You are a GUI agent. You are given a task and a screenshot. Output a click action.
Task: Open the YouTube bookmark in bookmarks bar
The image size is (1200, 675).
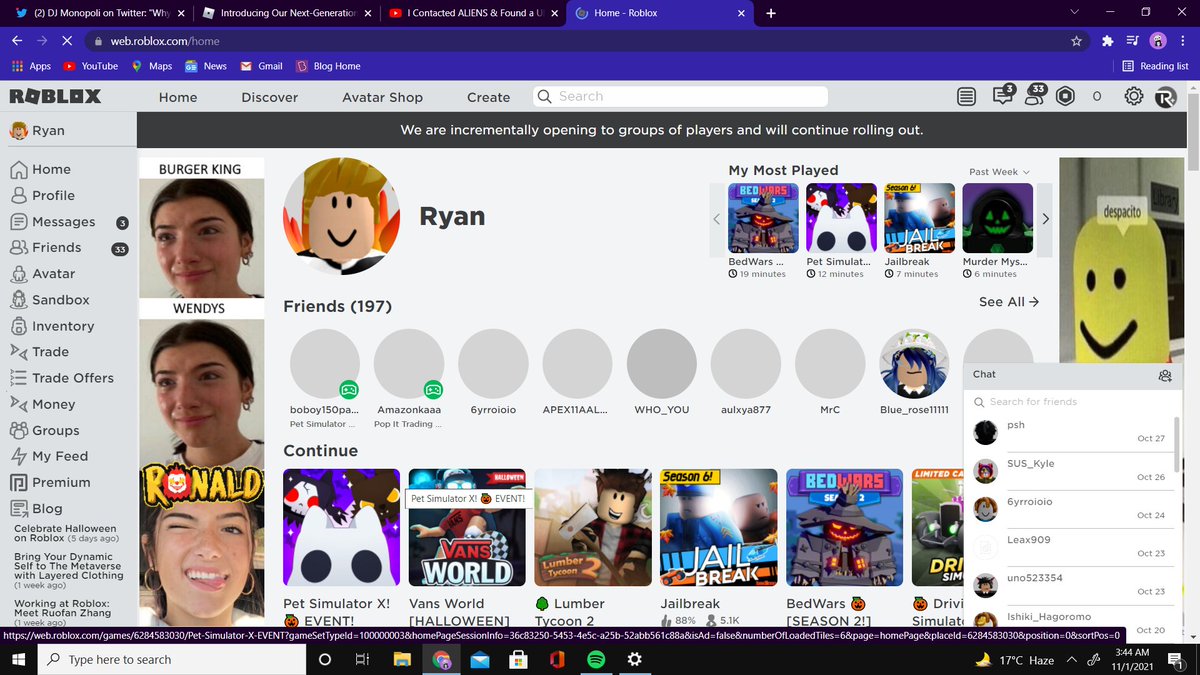tap(90, 66)
